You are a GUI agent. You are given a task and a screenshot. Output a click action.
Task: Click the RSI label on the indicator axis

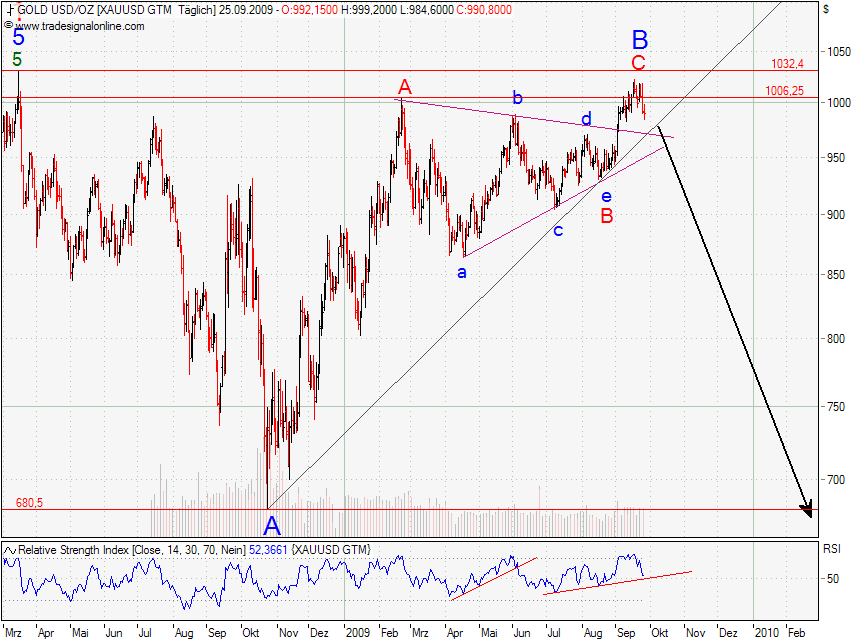(x=831, y=549)
